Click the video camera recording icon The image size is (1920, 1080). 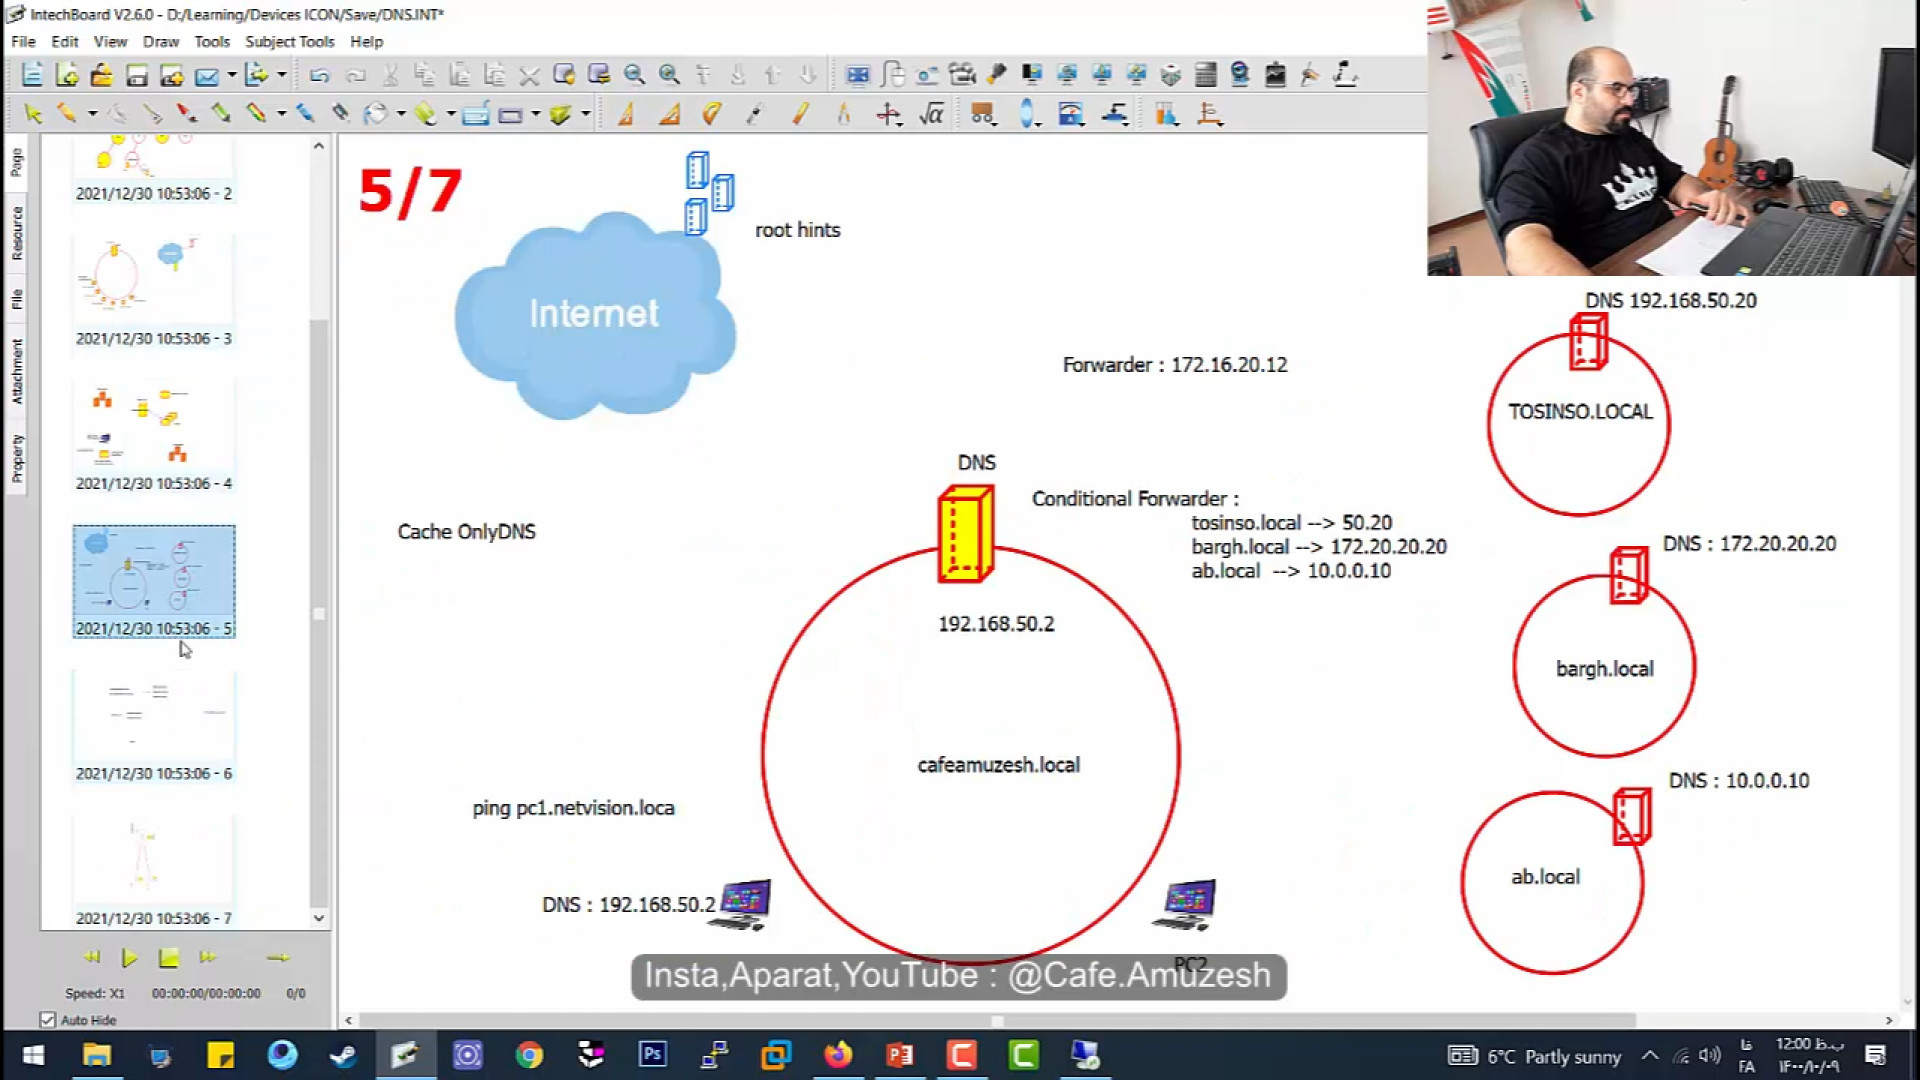962,75
